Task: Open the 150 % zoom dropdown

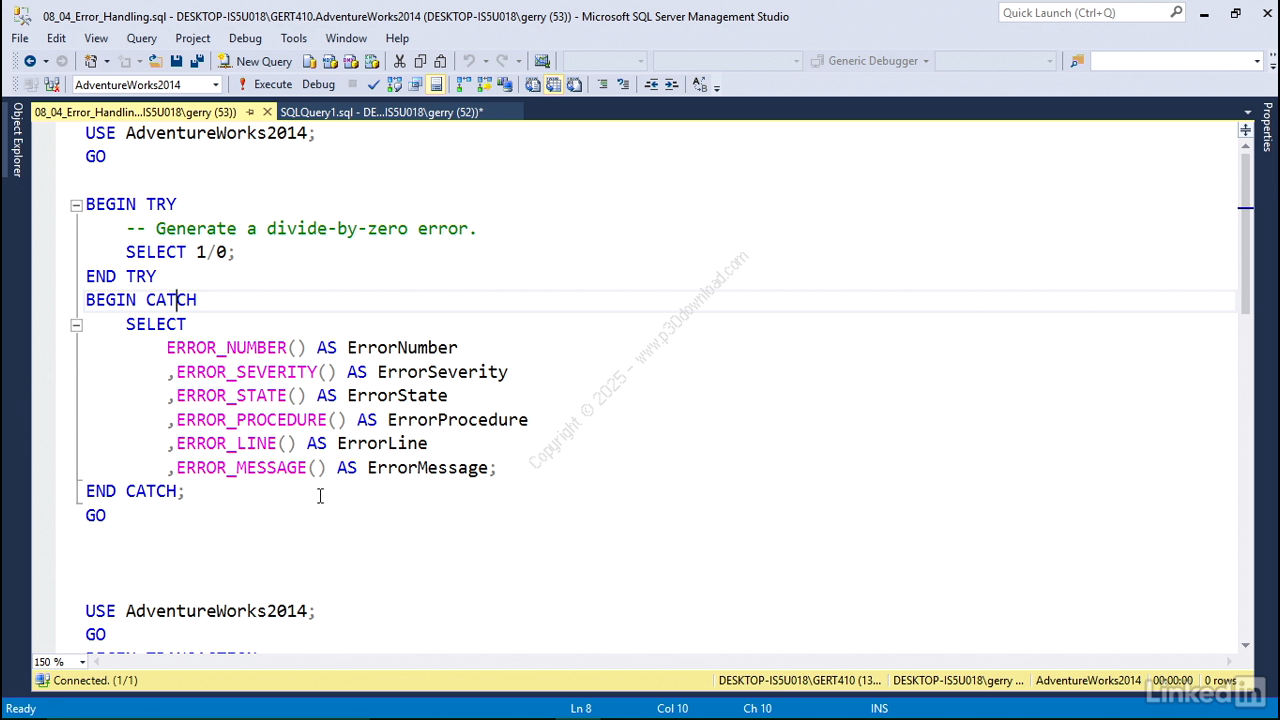Action: point(82,662)
